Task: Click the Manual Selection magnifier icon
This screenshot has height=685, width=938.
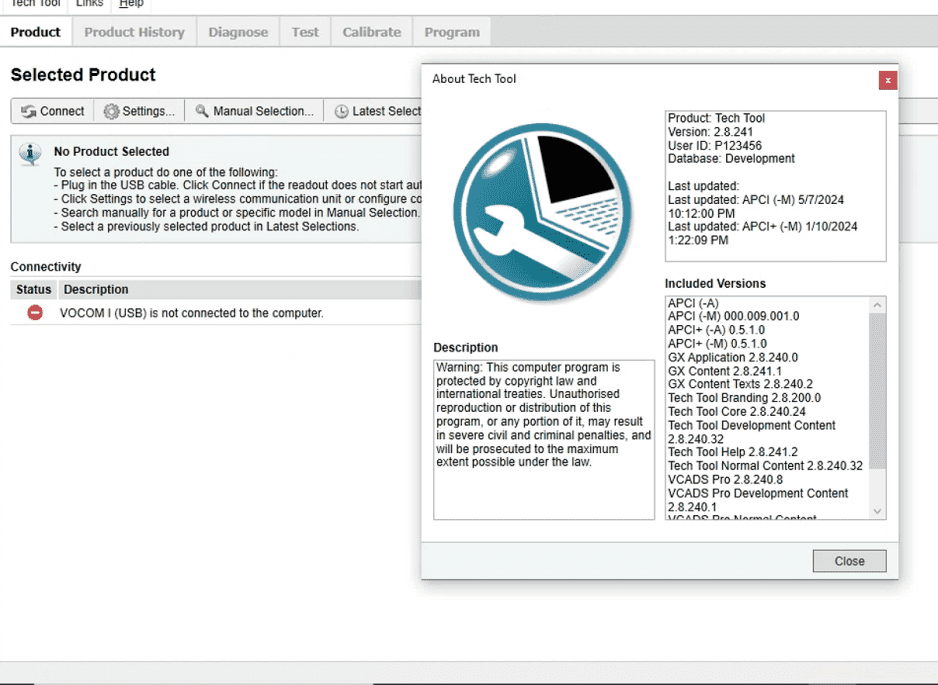Action: (x=202, y=111)
